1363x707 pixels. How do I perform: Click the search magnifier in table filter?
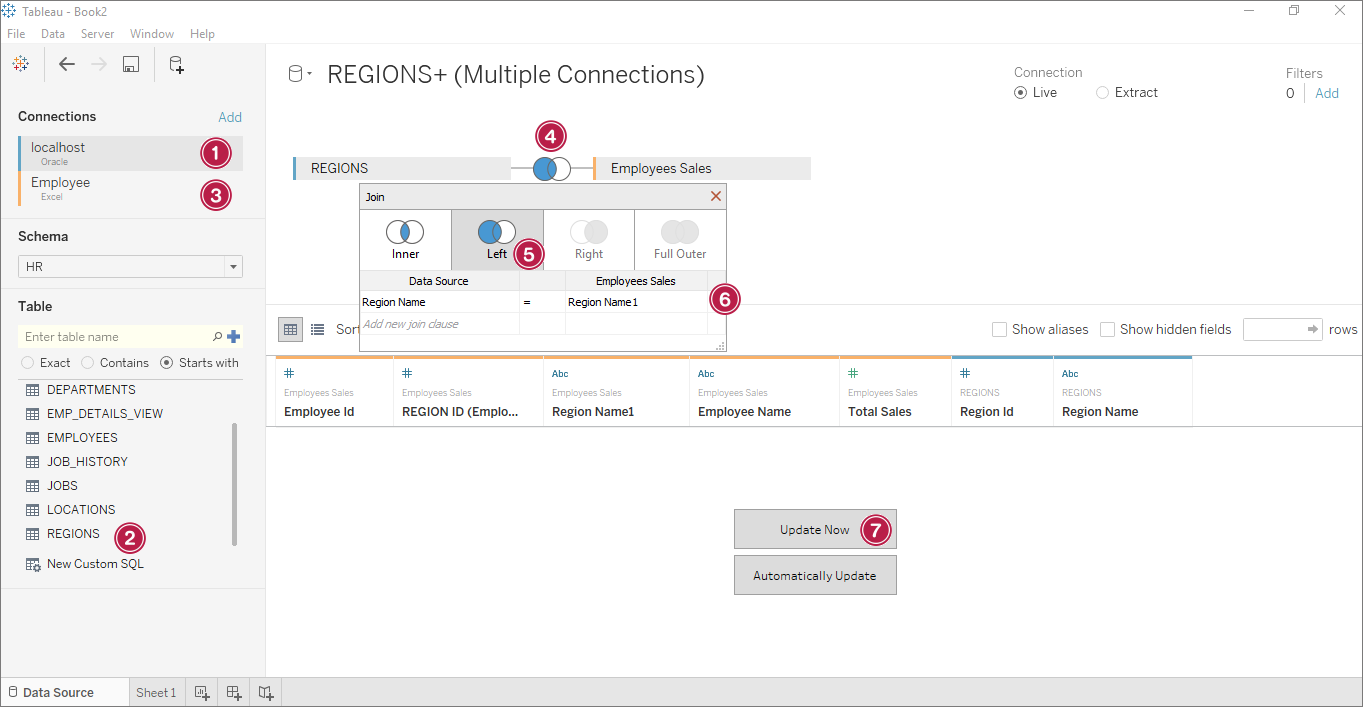[x=218, y=337]
